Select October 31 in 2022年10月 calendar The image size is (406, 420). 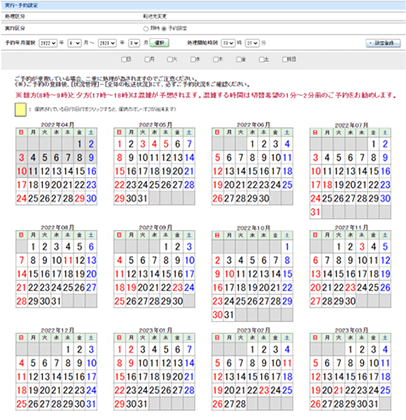click(x=229, y=315)
